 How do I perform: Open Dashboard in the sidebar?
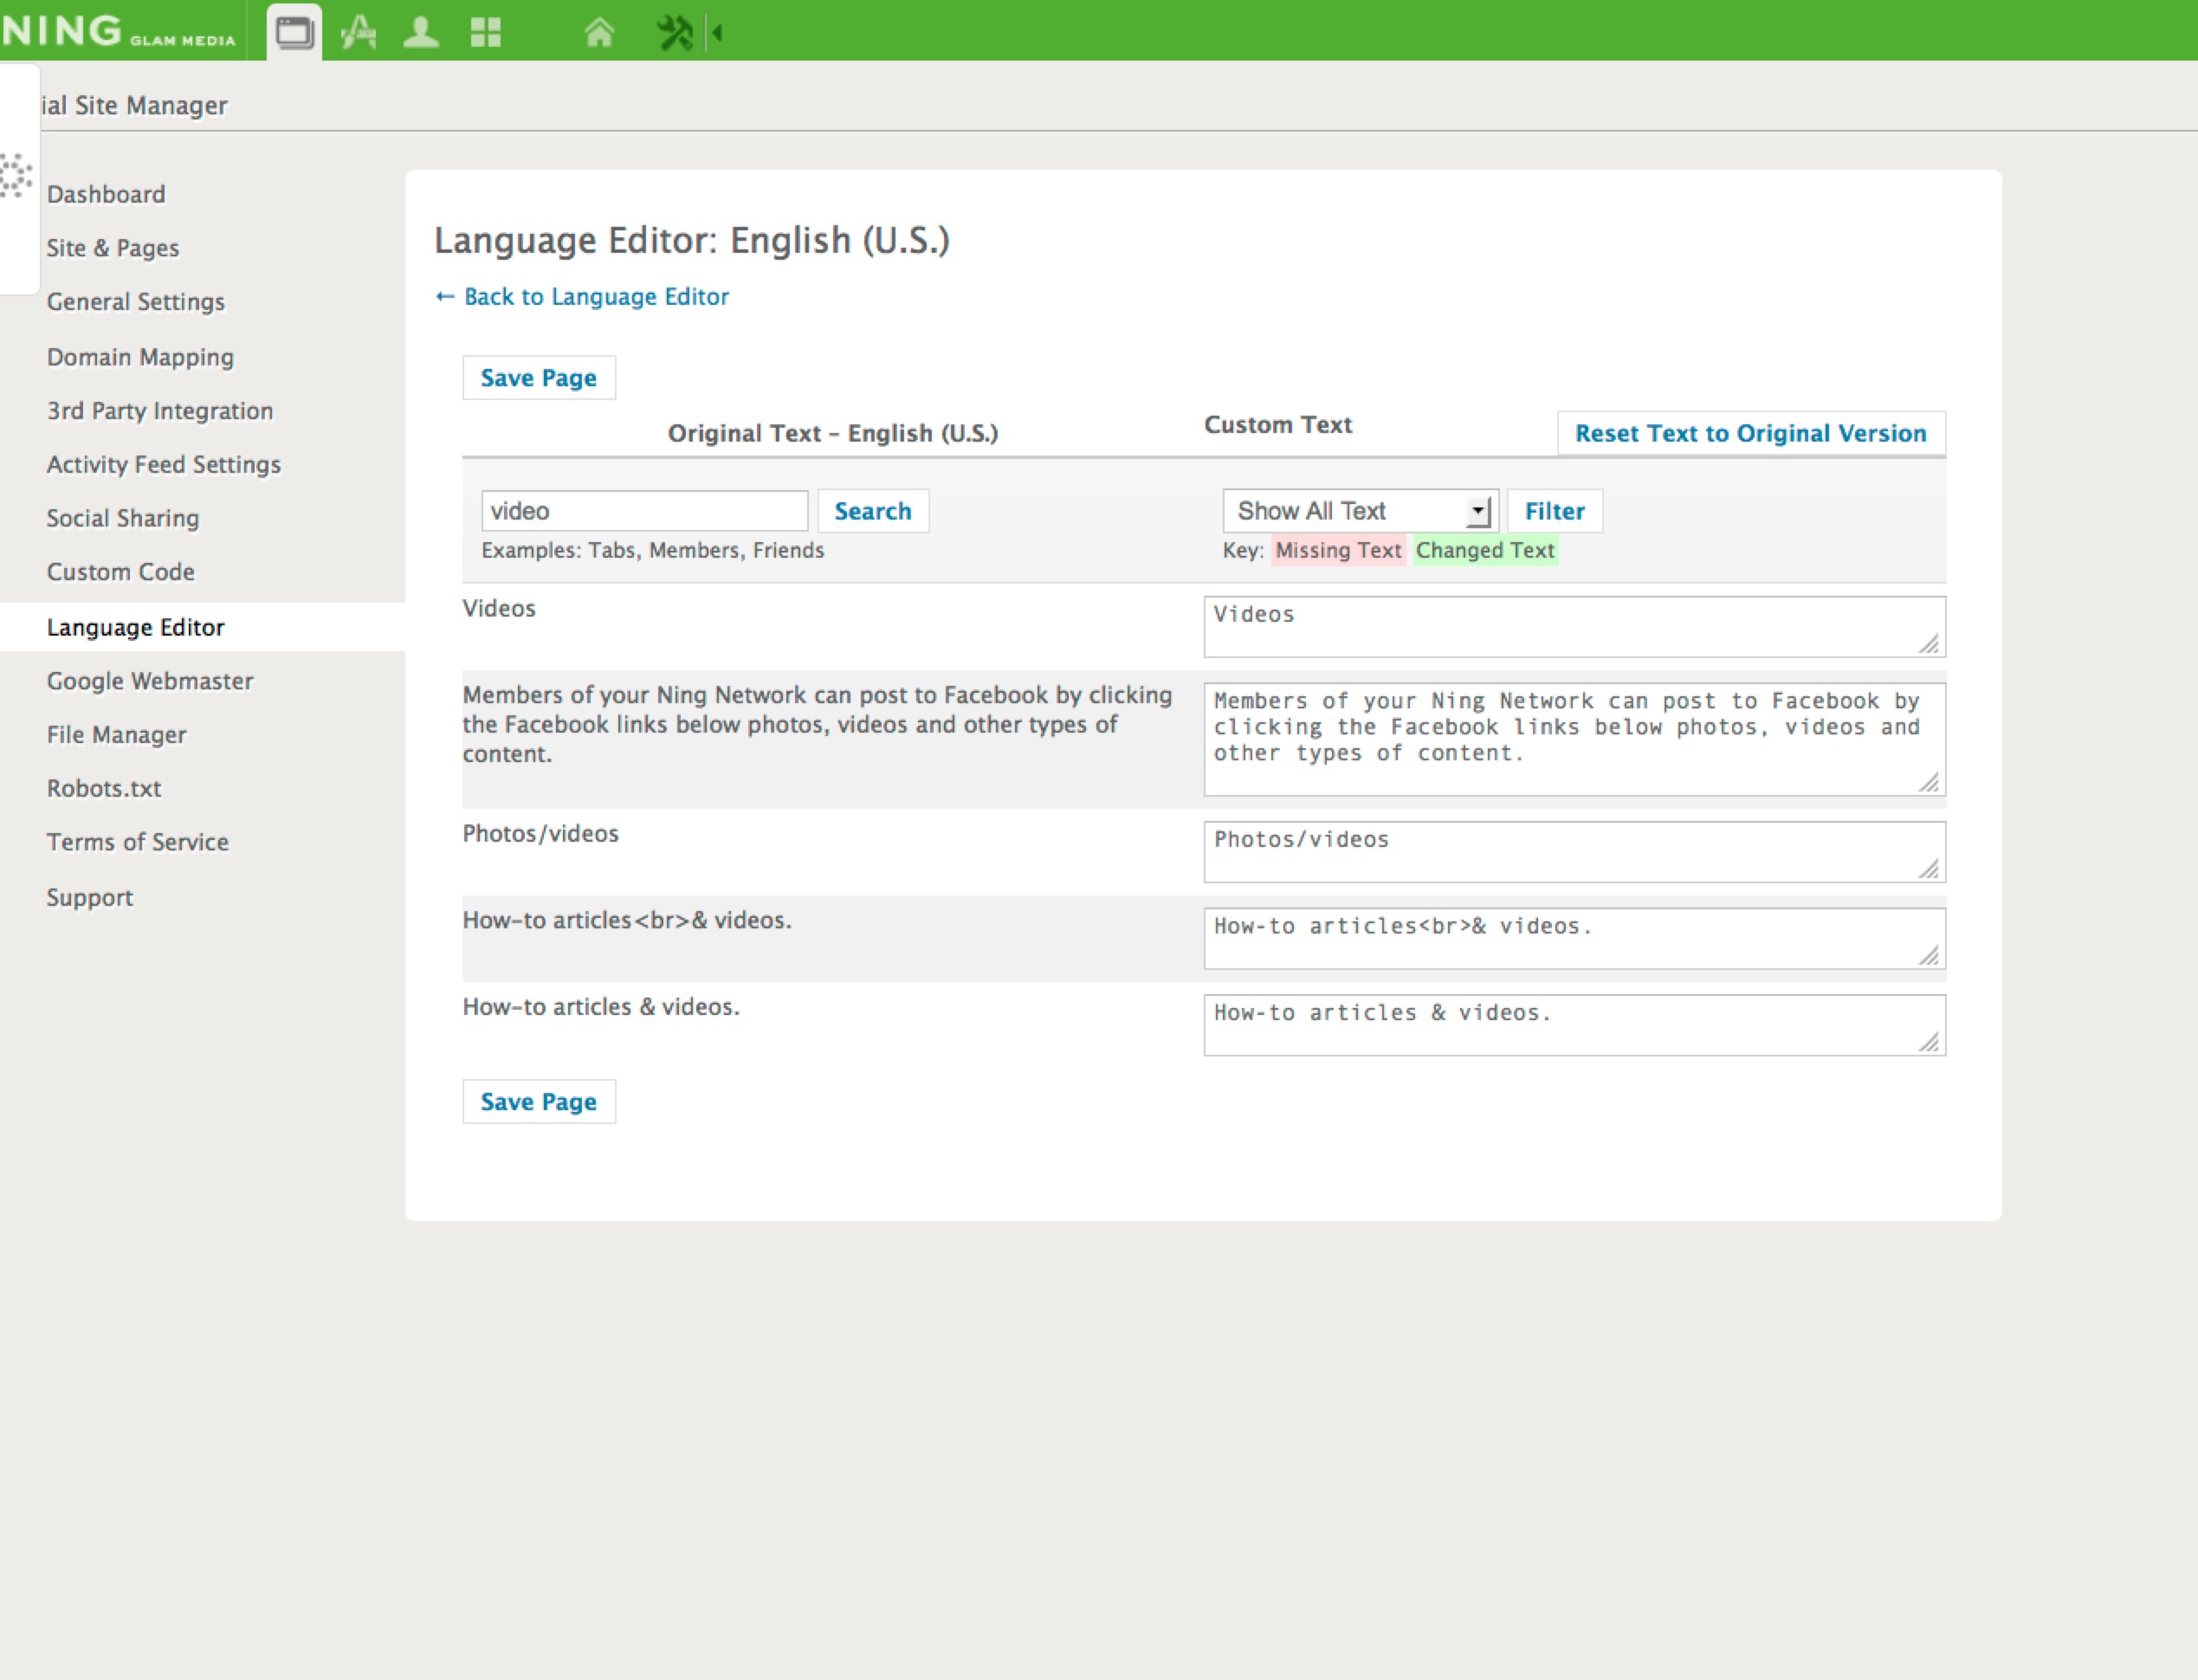[x=106, y=194]
